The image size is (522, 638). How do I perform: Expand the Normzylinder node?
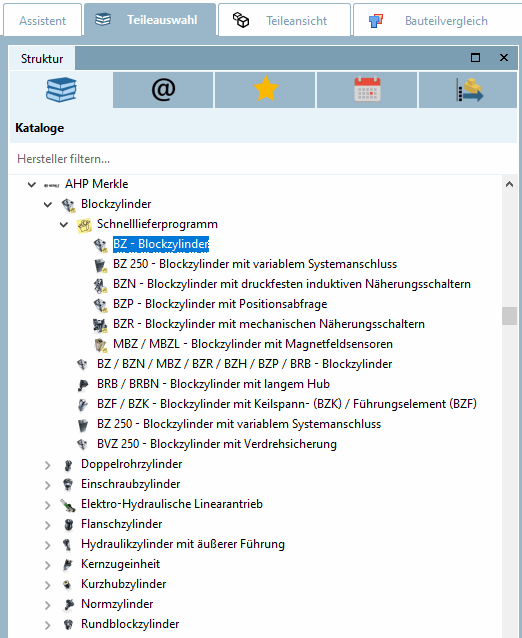pos(48,605)
